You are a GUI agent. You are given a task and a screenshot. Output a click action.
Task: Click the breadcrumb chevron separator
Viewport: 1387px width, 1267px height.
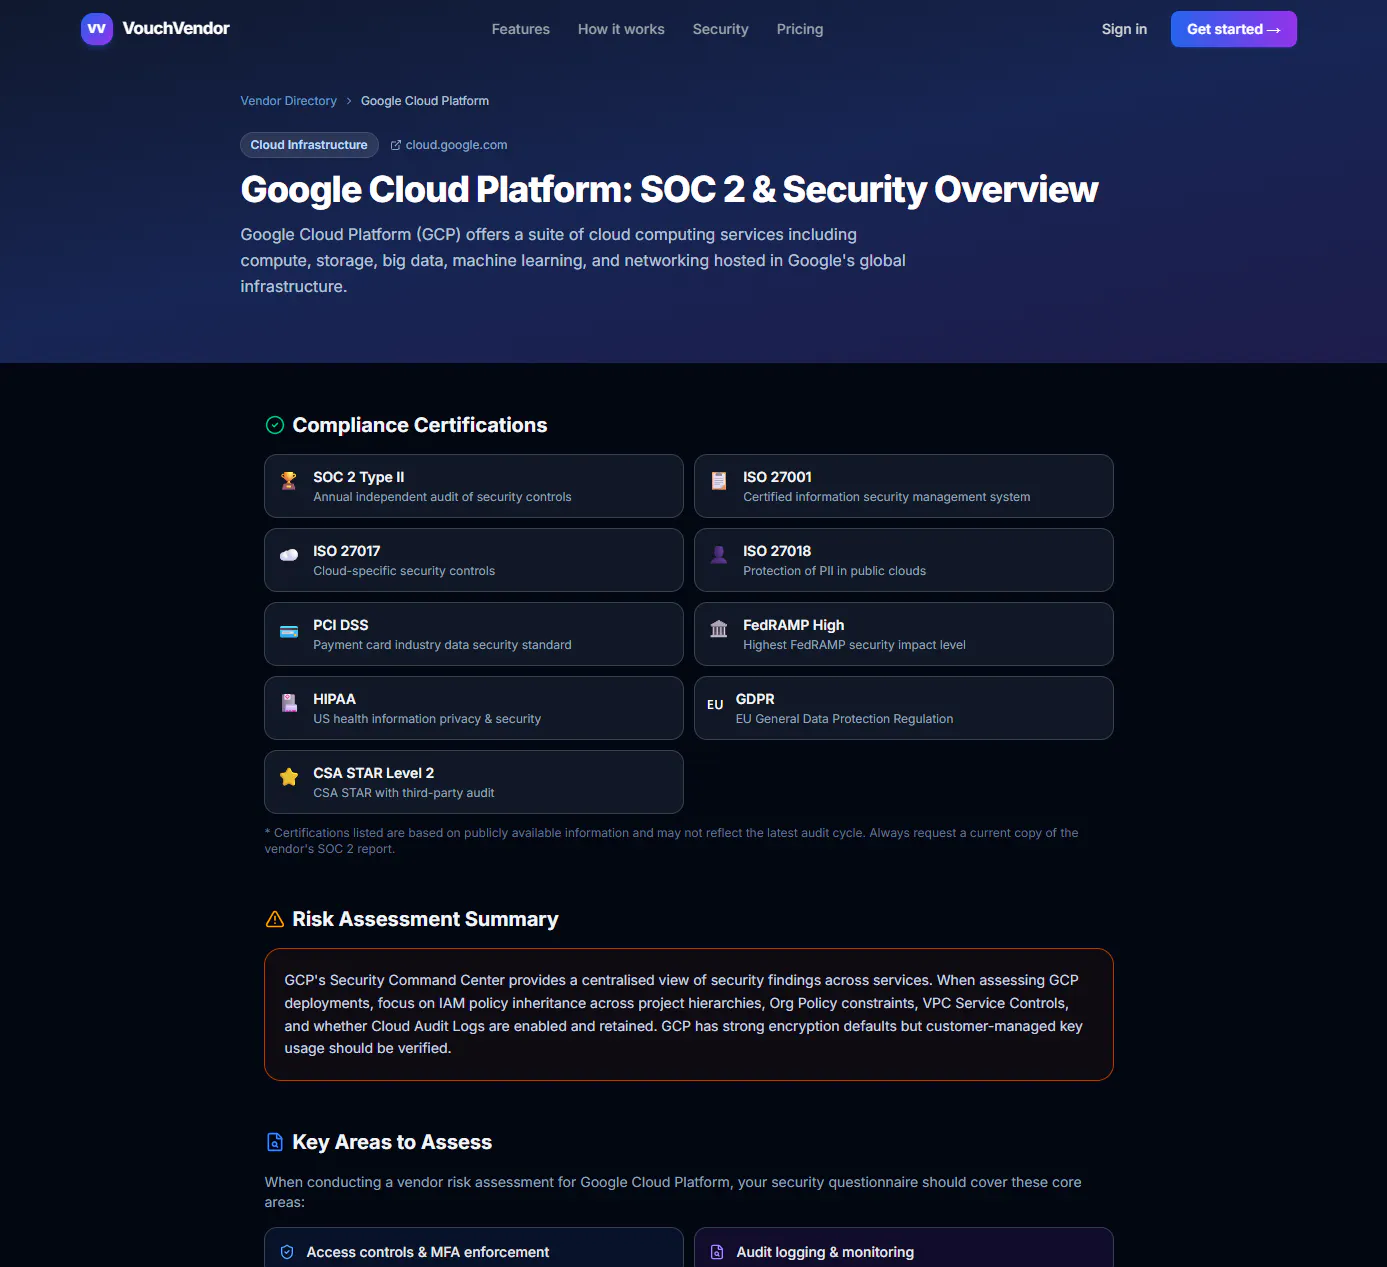pos(349,101)
